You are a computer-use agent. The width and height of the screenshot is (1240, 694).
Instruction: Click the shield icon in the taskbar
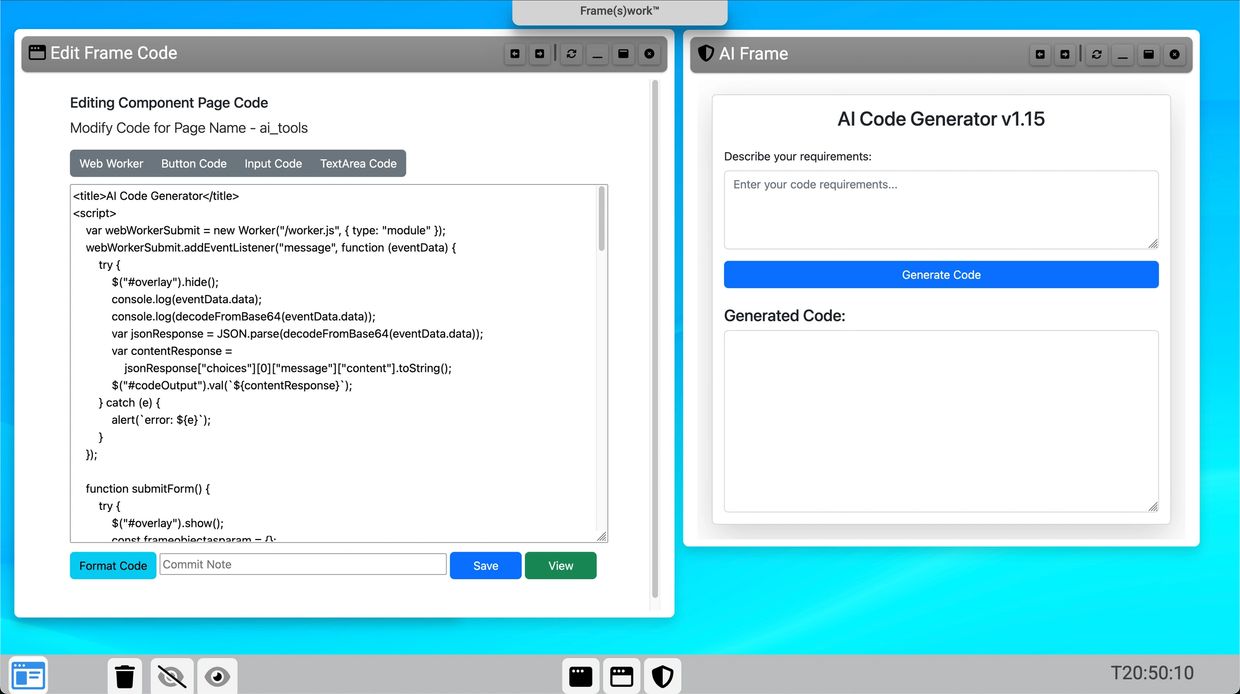click(x=662, y=677)
